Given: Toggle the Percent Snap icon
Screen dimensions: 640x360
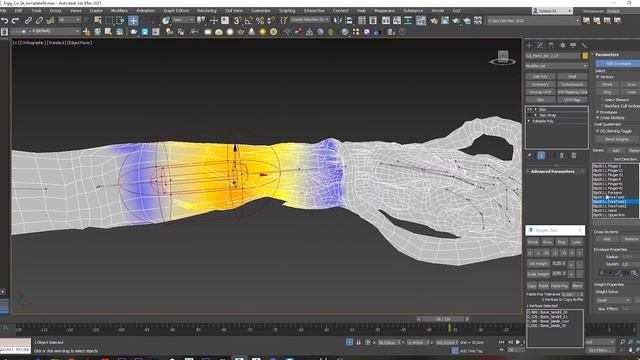Looking at the screenshot, I should [x=260, y=20].
